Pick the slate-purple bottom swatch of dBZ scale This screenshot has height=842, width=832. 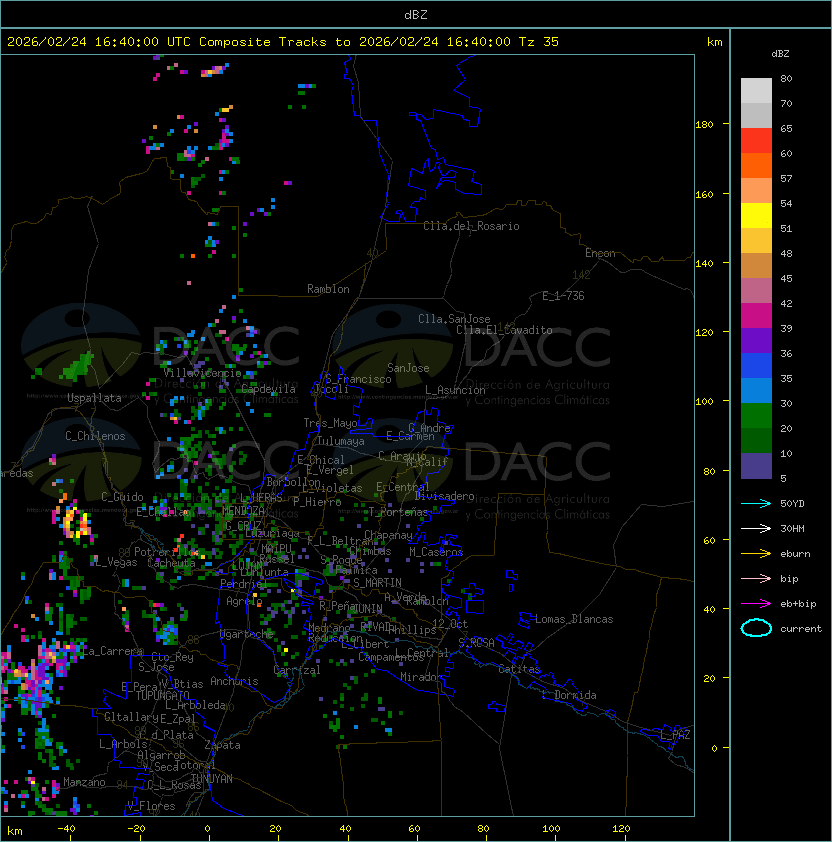tap(756, 466)
